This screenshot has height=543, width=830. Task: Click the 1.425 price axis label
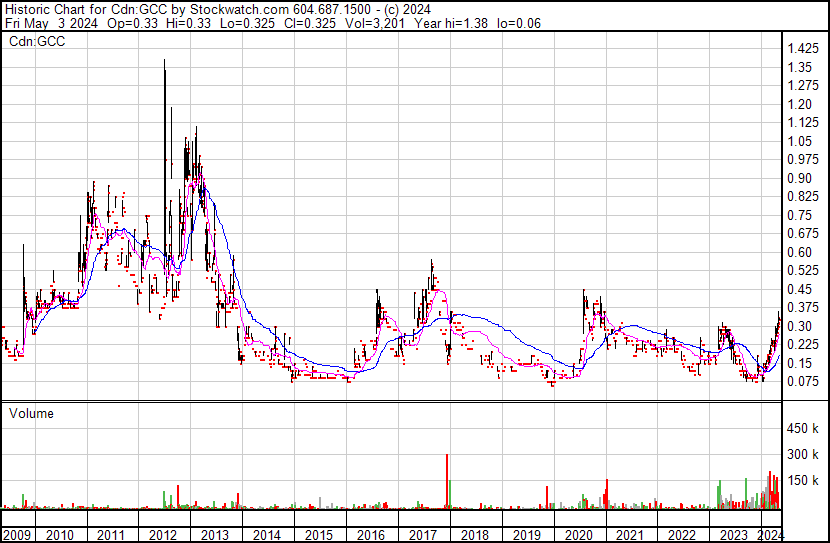coord(803,49)
